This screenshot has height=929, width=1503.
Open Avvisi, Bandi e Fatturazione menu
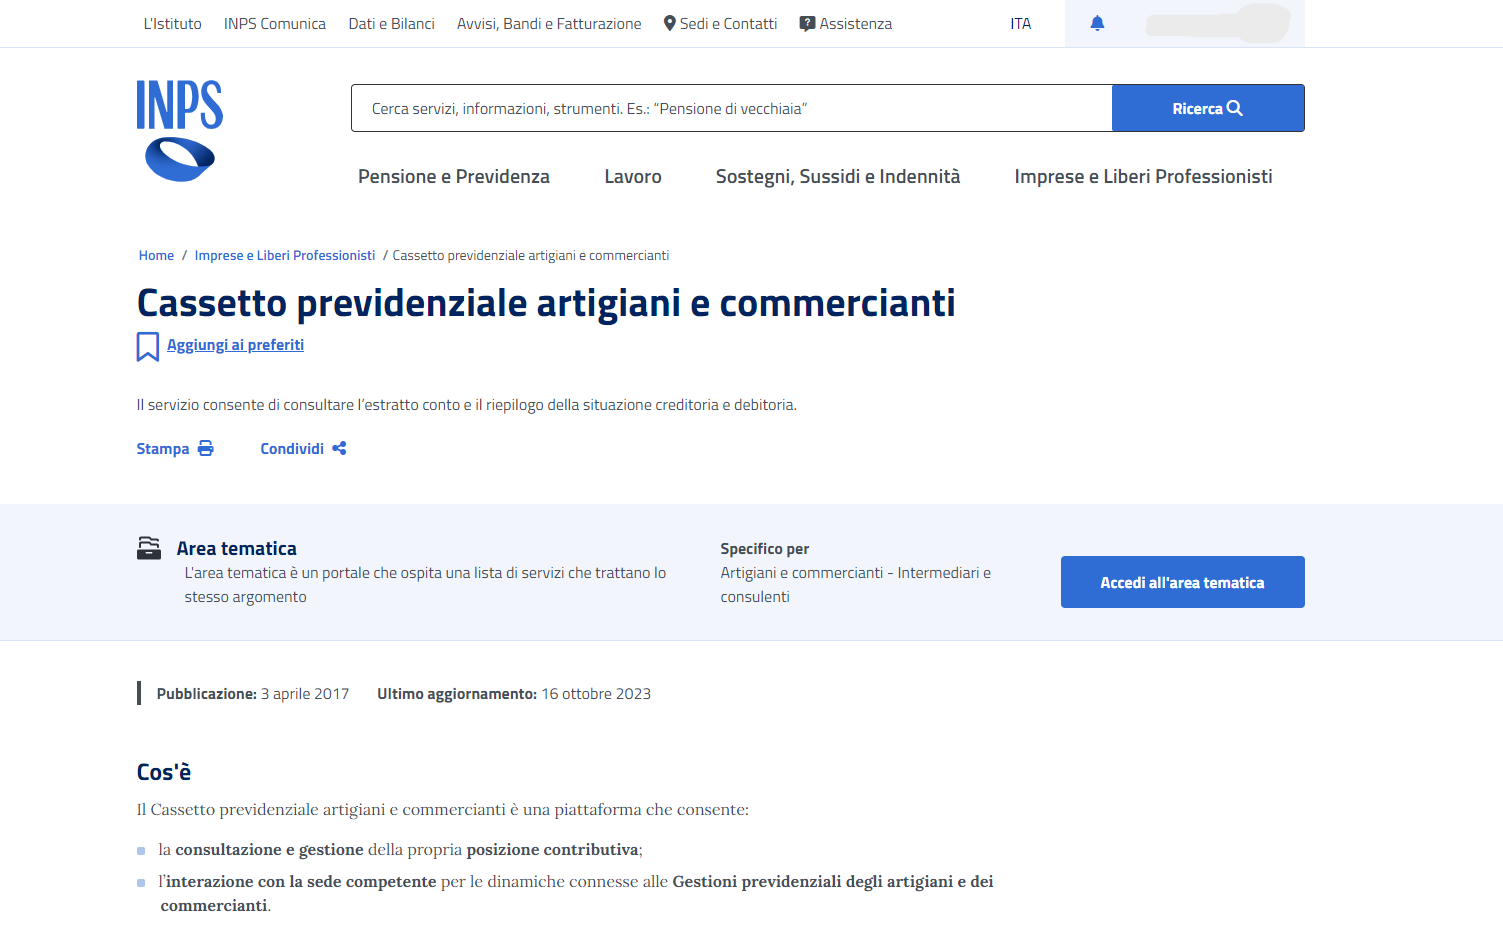click(x=549, y=23)
